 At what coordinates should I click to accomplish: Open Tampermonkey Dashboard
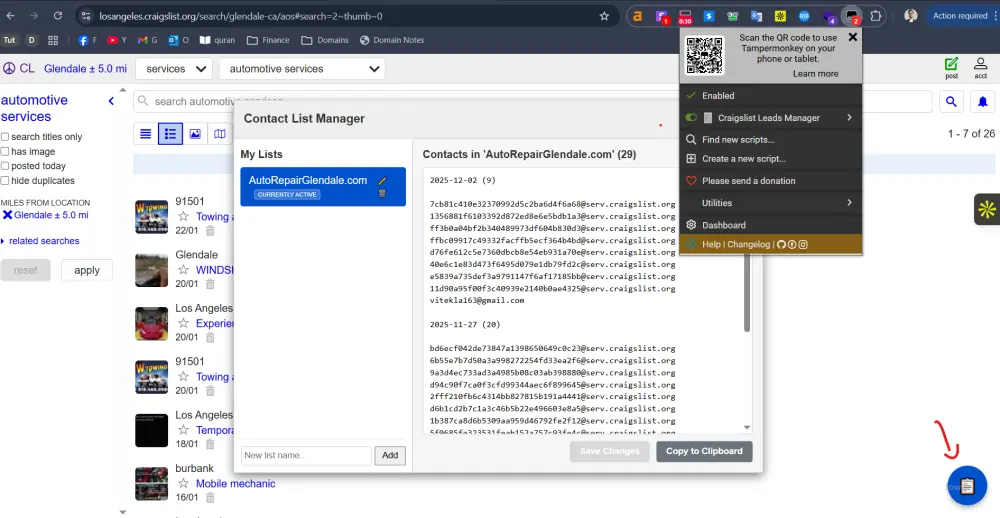(x=770, y=225)
